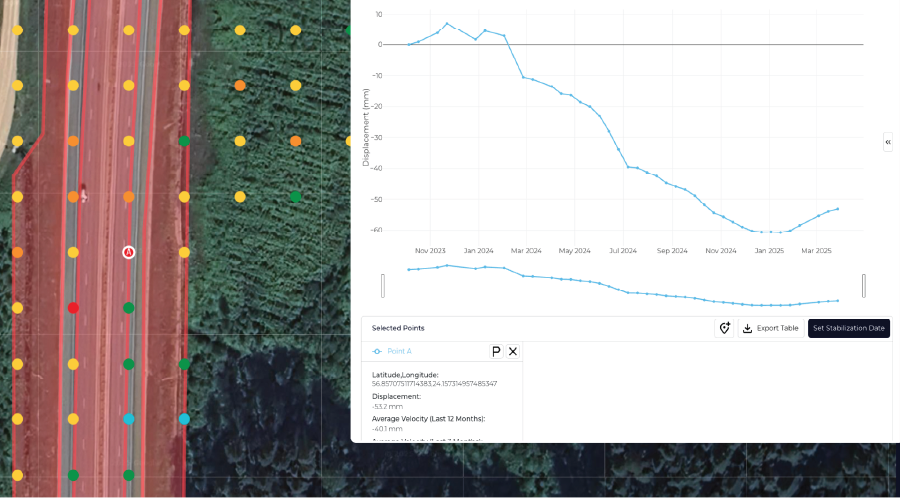This screenshot has height=498, width=900.
Task: Grab the left handle of the time range slider
Action: click(383, 286)
